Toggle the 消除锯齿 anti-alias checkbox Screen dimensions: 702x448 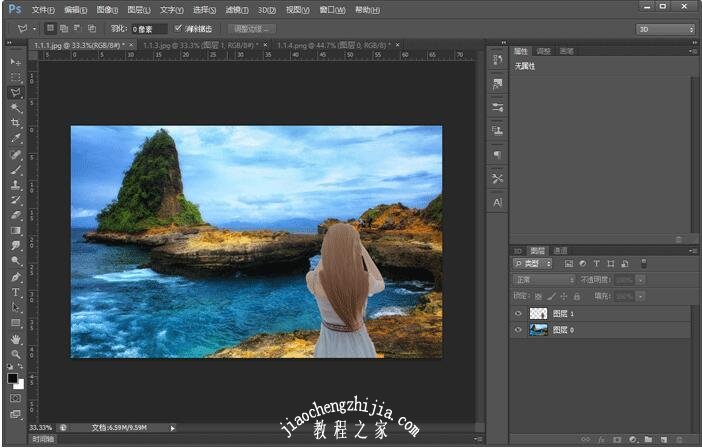tap(178, 29)
